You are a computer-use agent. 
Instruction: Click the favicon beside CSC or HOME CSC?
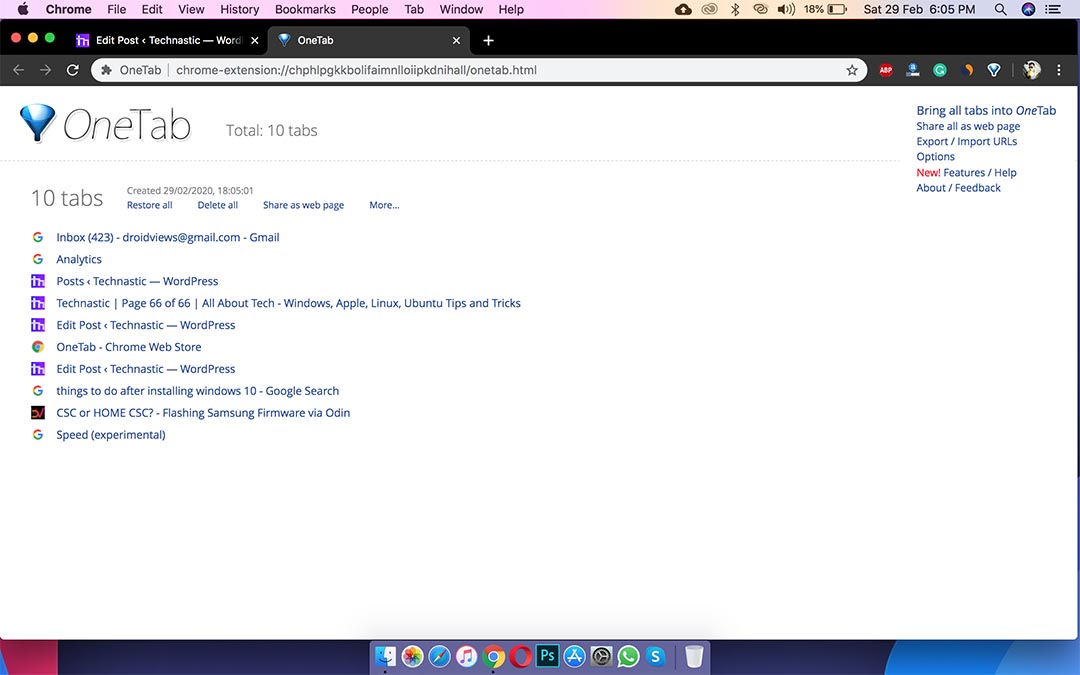click(x=38, y=413)
